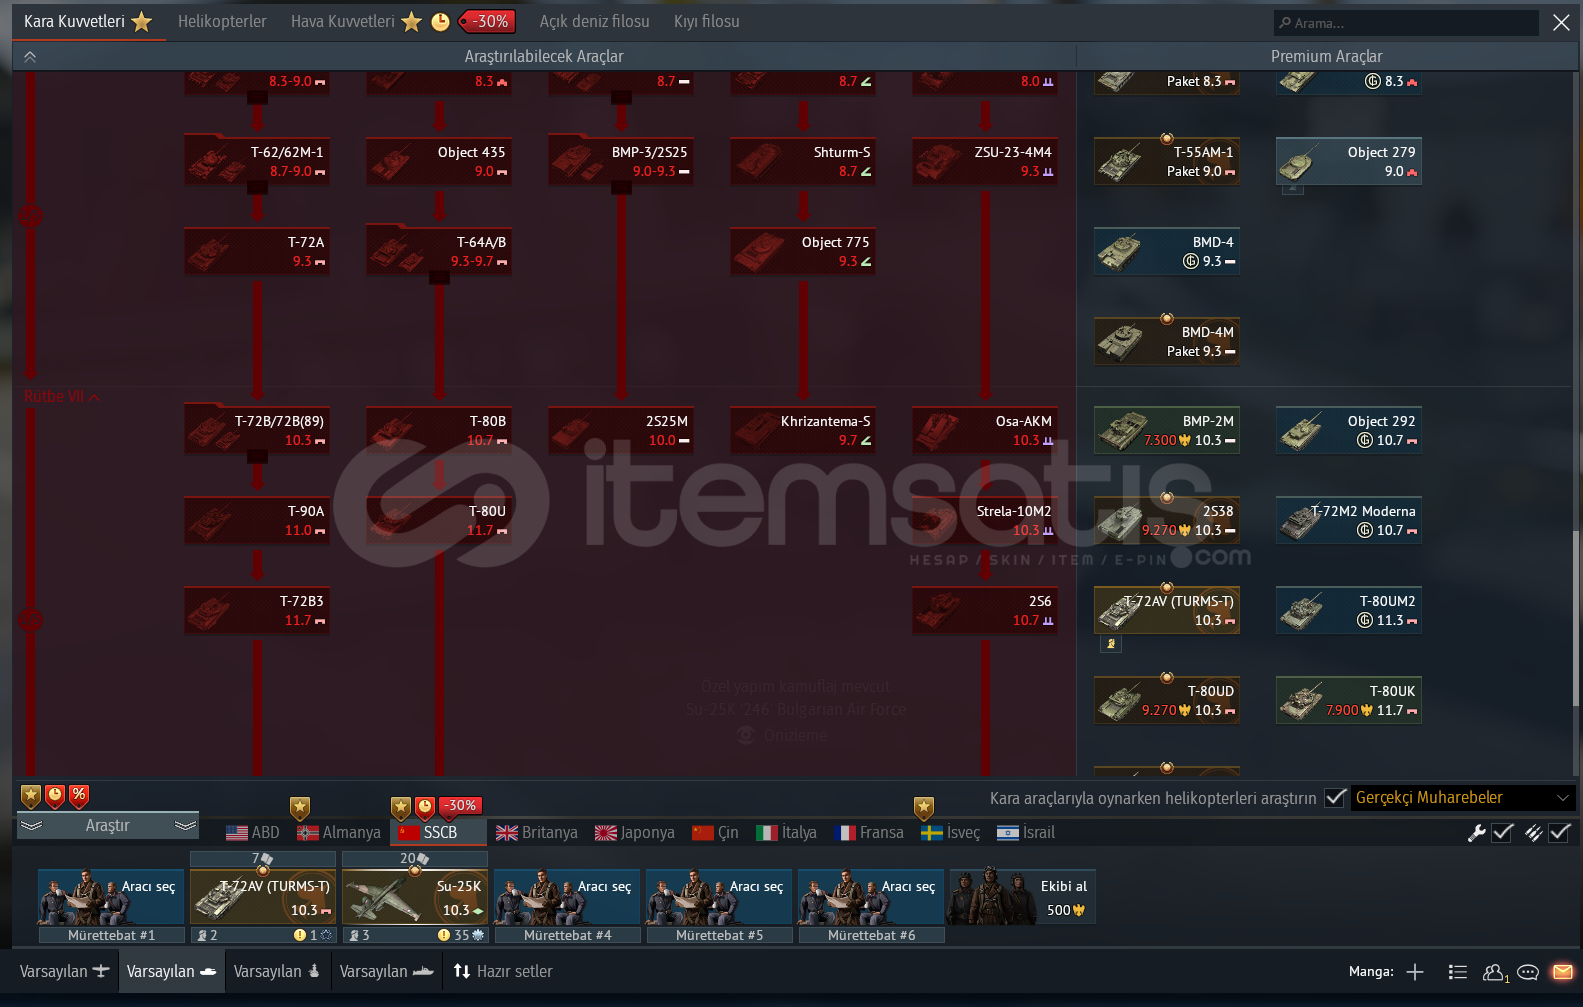Select the T-90A tank card
The image size is (1583, 1007).
257,521
